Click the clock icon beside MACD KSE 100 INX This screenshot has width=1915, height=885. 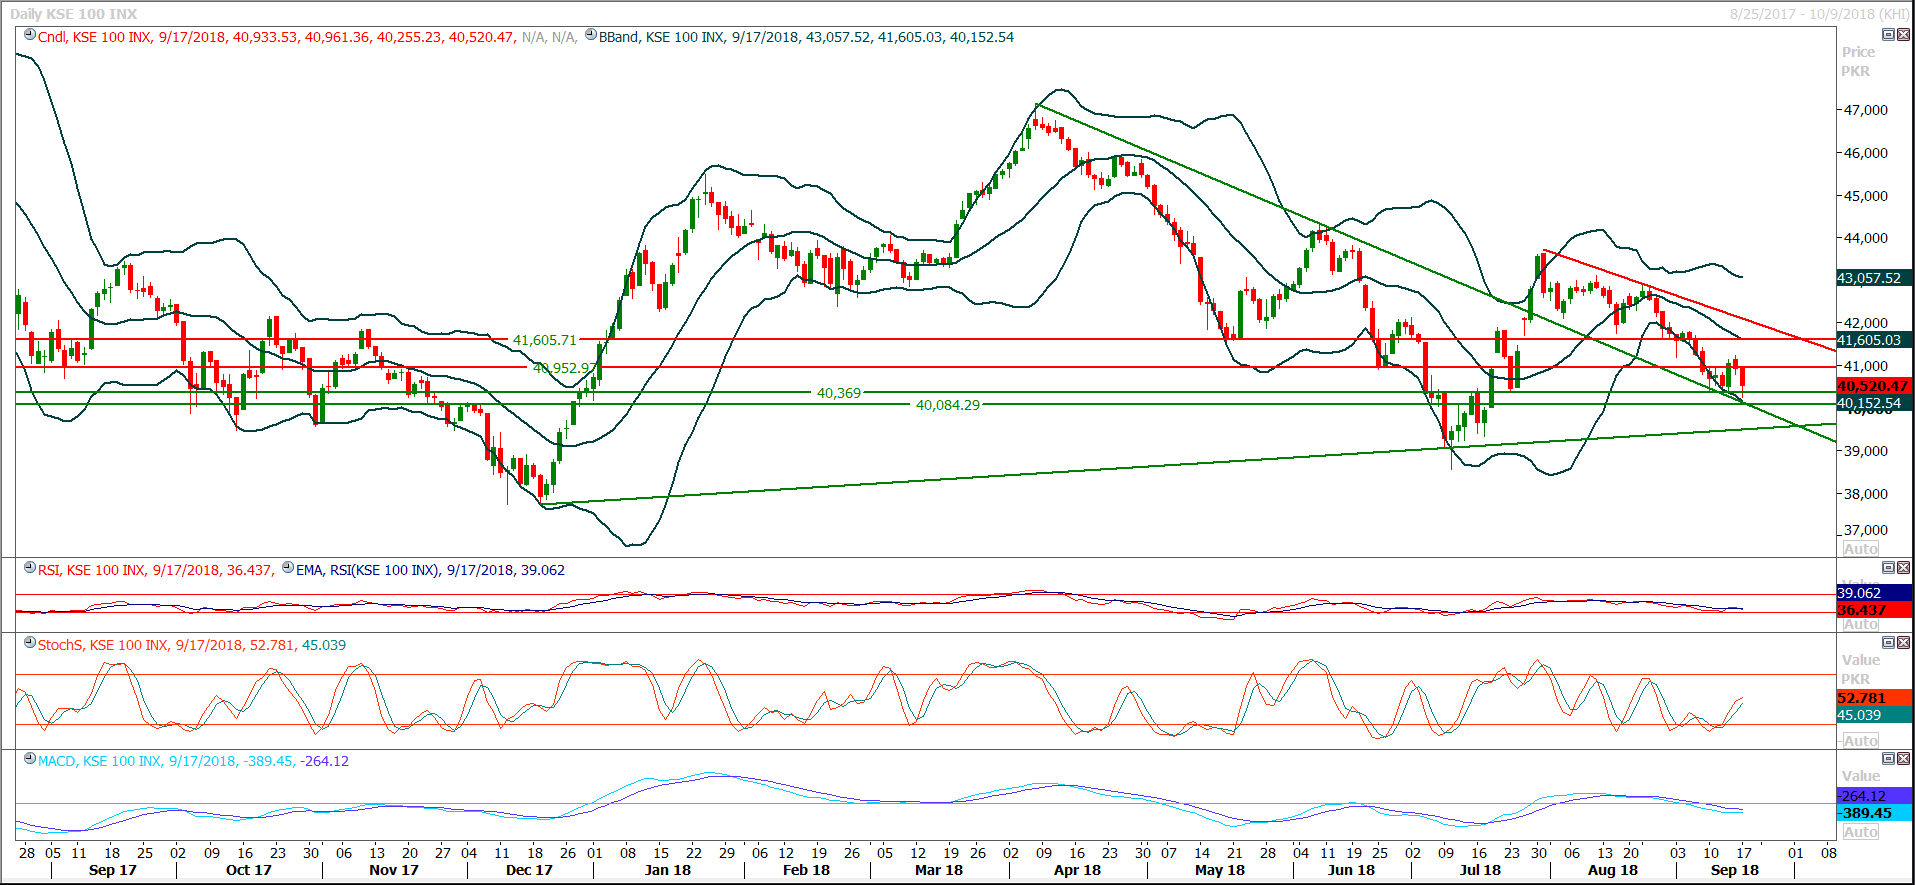pyautogui.click(x=30, y=759)
